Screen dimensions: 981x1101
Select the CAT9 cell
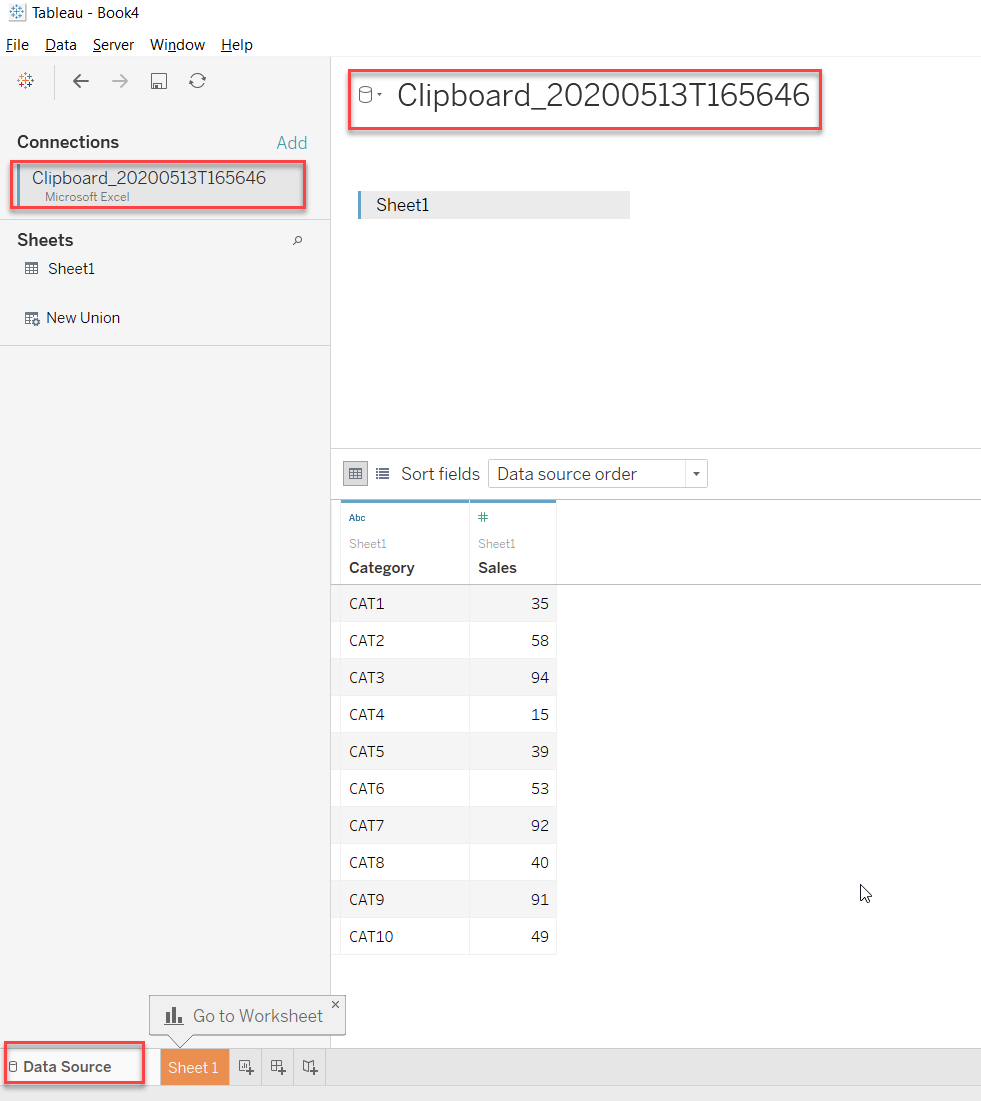(405, 899)
